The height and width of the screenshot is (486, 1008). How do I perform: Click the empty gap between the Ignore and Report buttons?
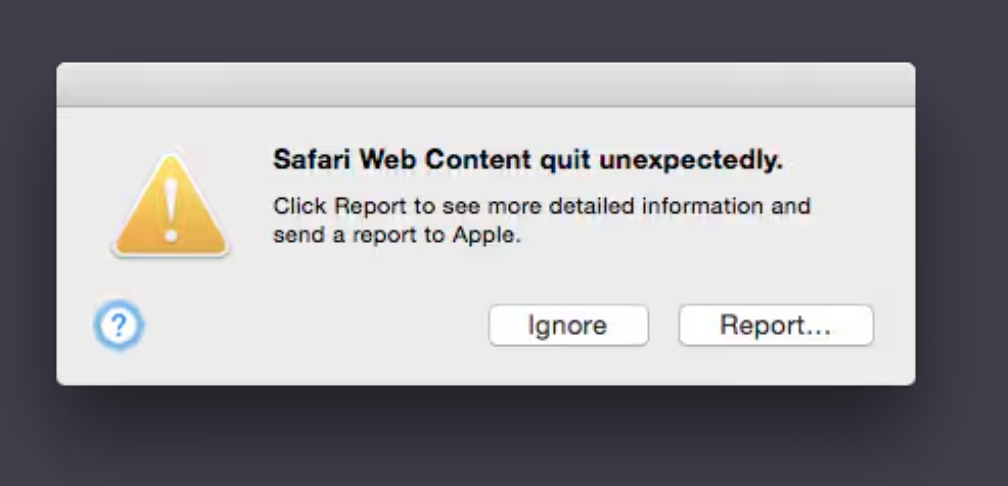click(x=663, y=325)
